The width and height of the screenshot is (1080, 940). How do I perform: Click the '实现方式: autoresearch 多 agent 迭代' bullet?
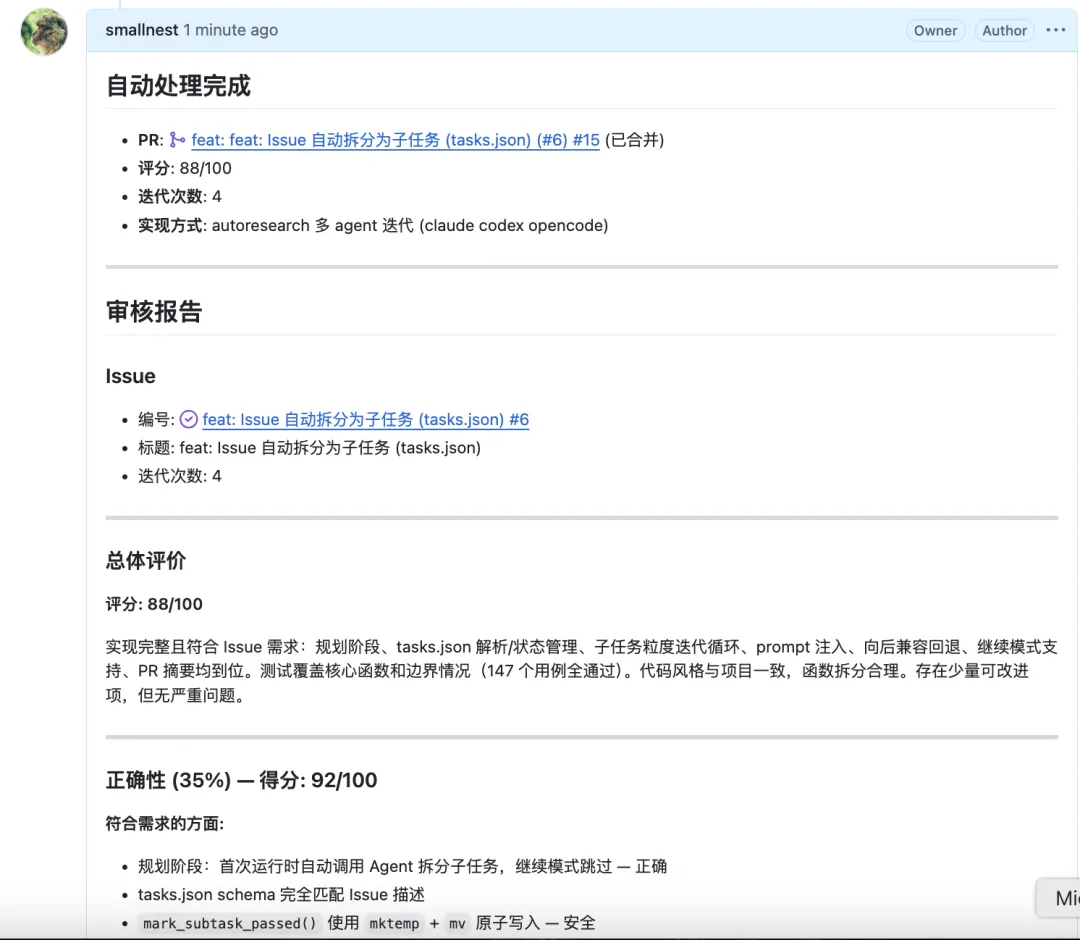pyautogui.click(x=373, y=225)
